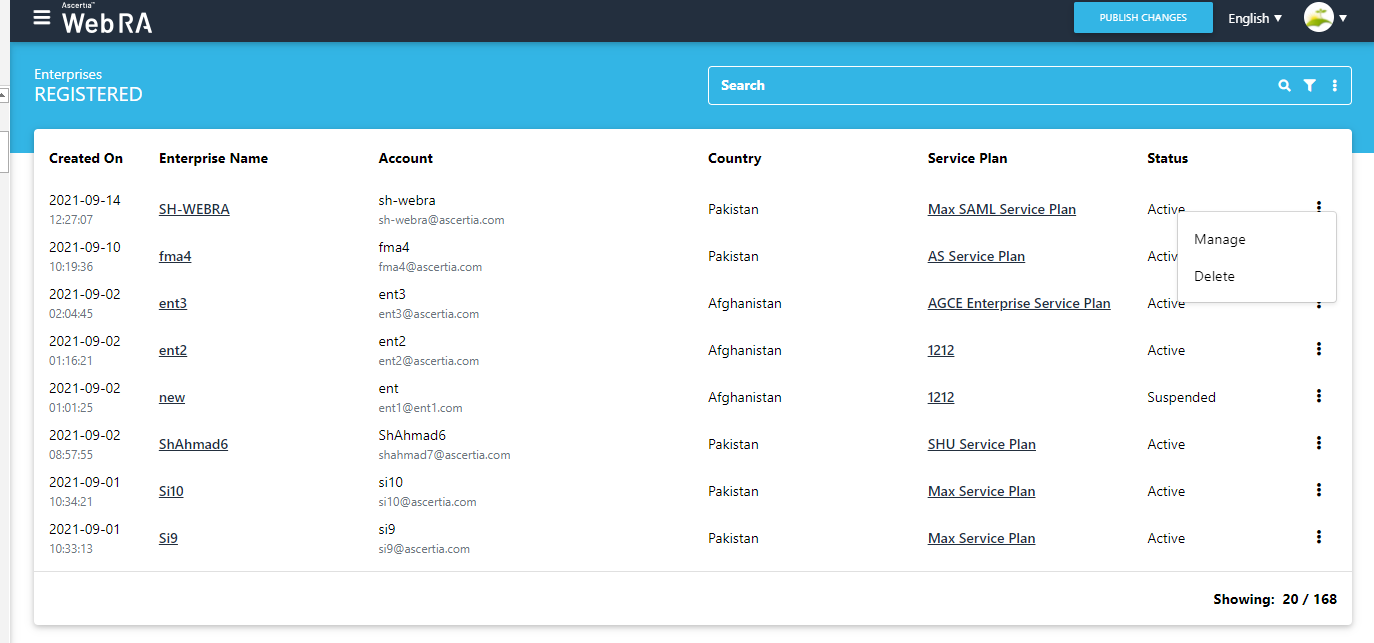Open the filter funnel icon

click(1309, 86)
